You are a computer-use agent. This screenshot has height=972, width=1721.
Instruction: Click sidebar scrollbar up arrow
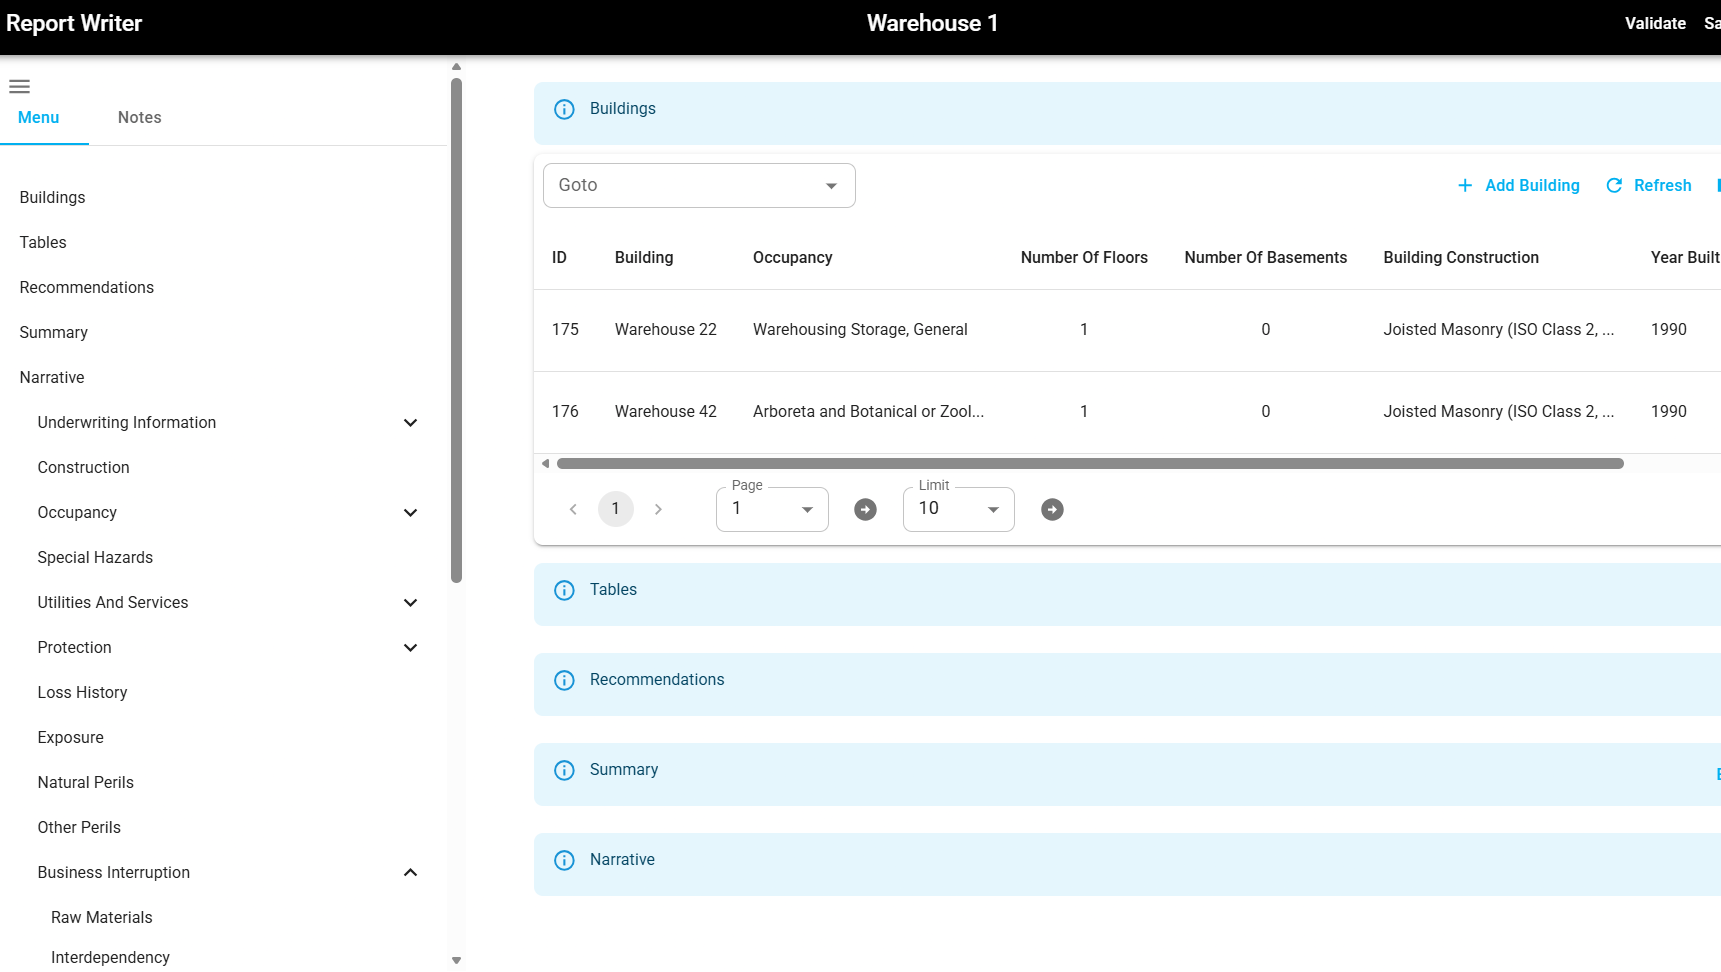456,67
